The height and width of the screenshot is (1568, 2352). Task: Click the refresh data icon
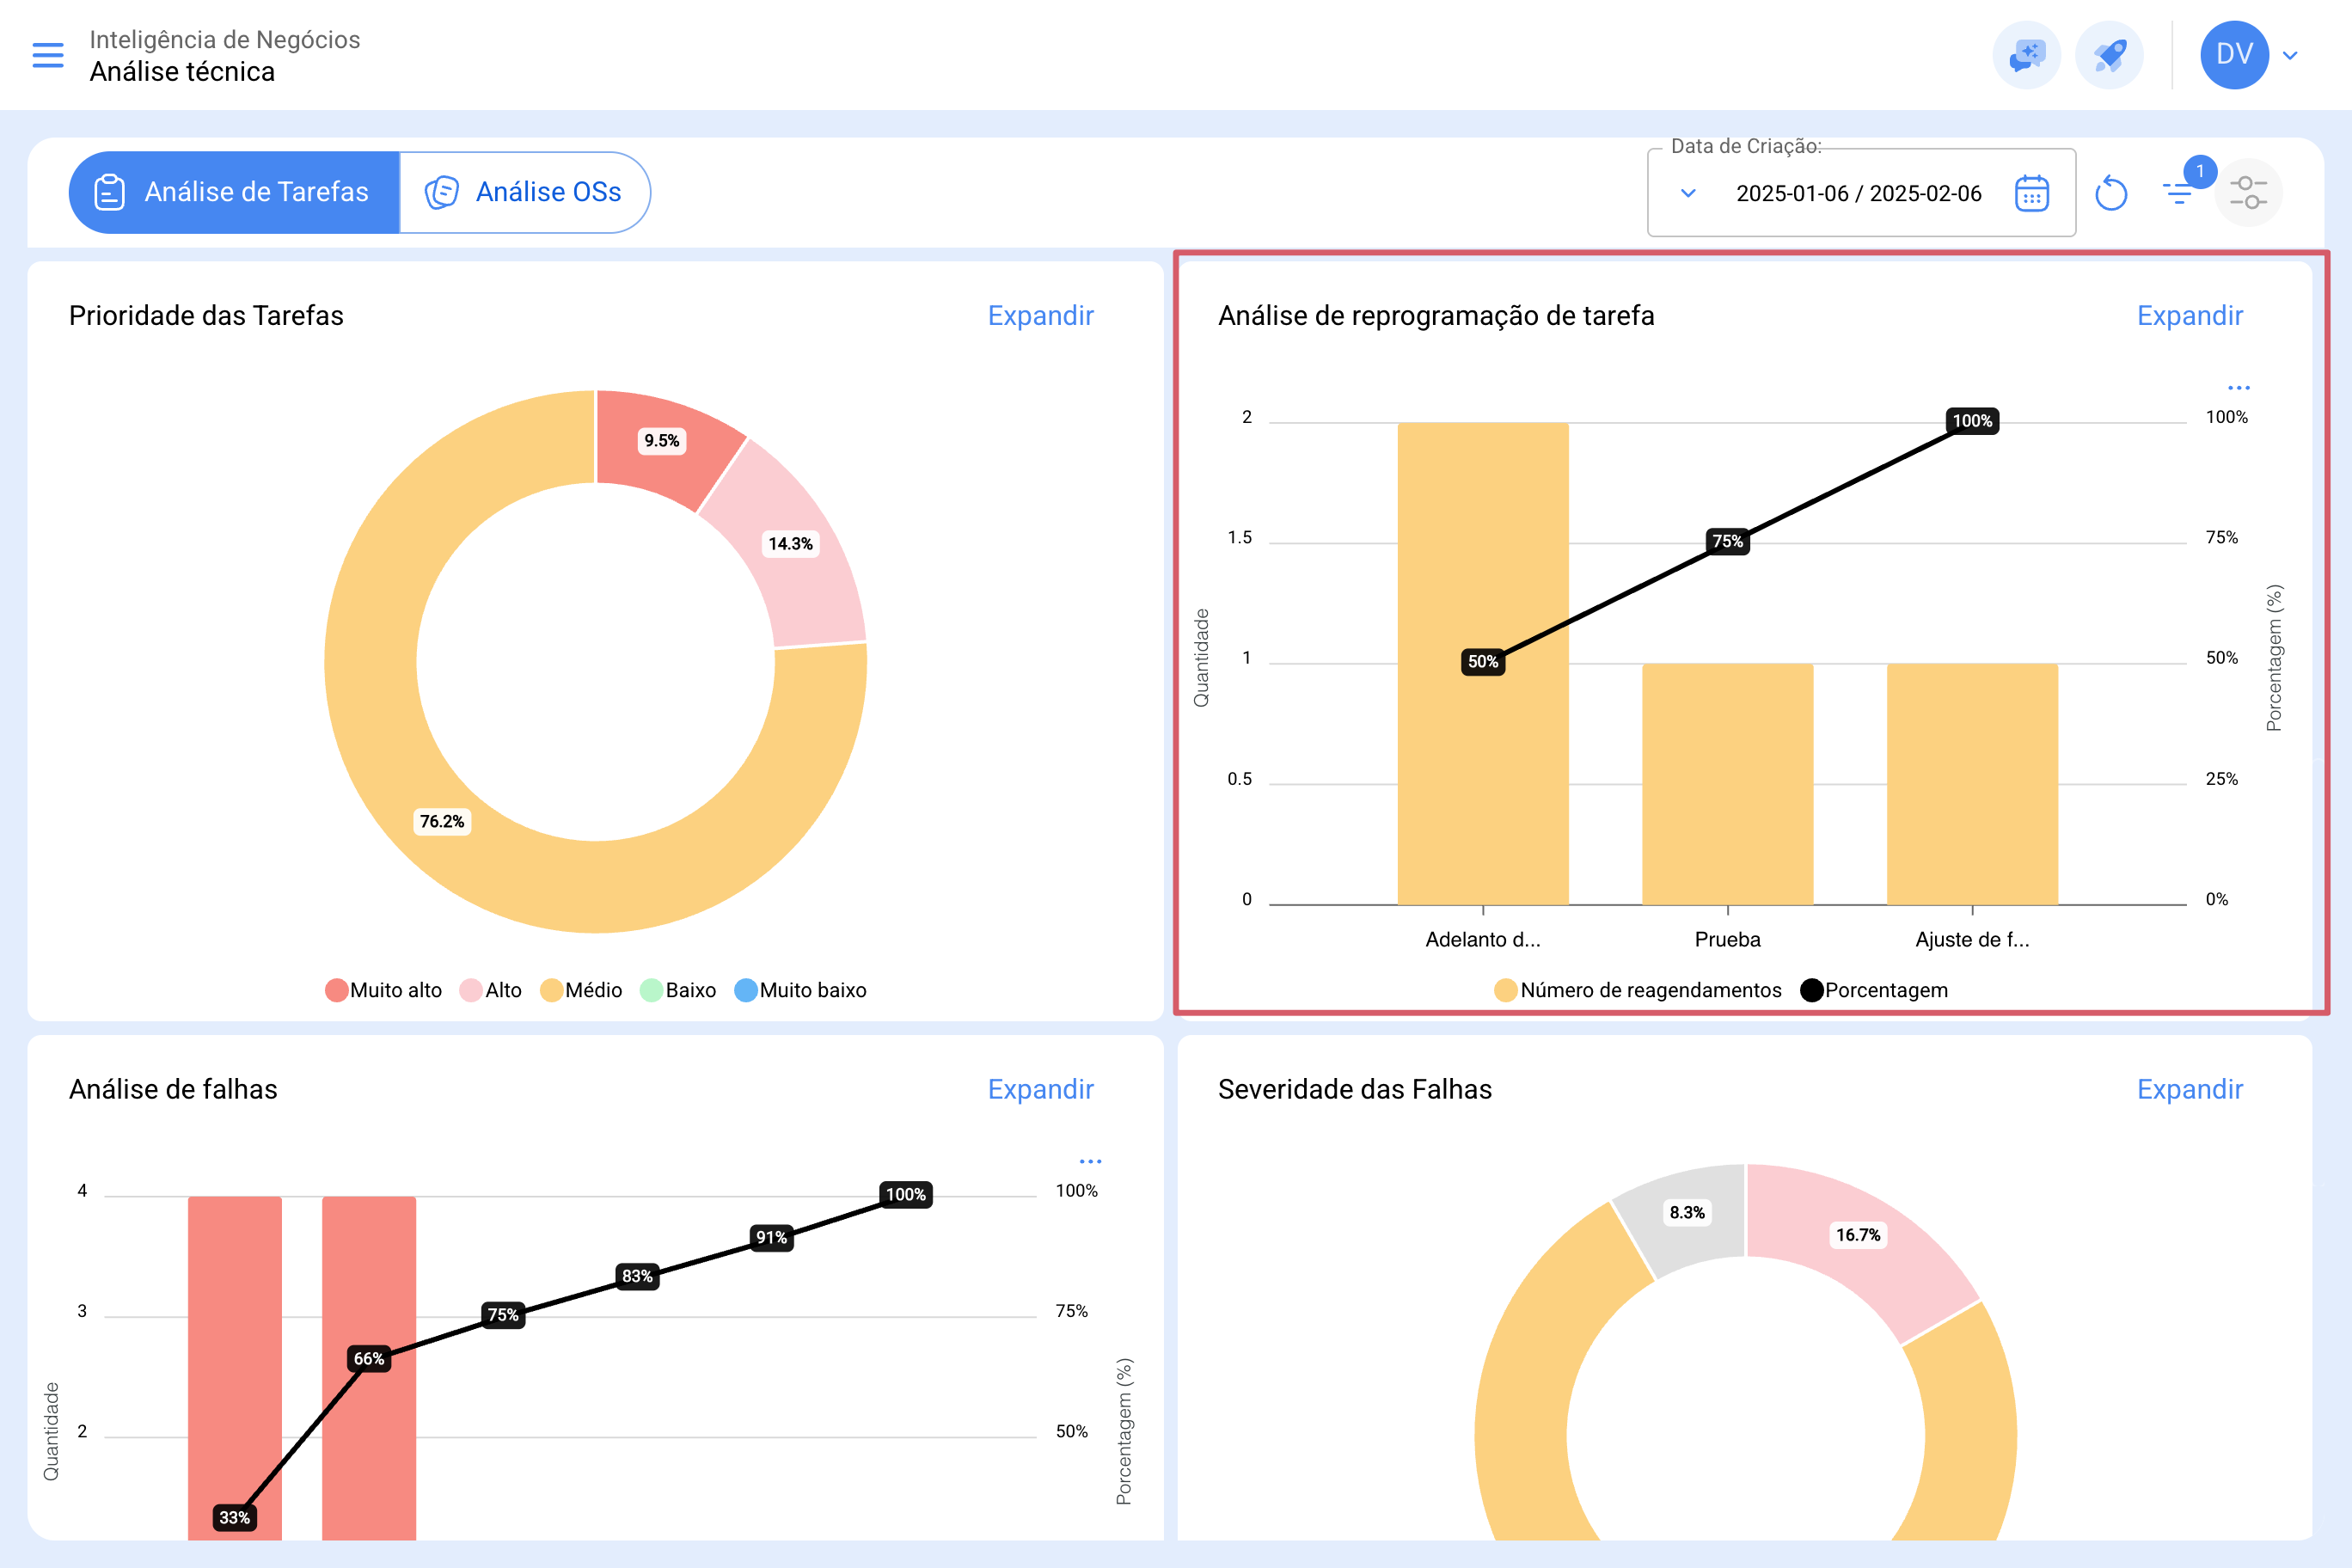2110,193
